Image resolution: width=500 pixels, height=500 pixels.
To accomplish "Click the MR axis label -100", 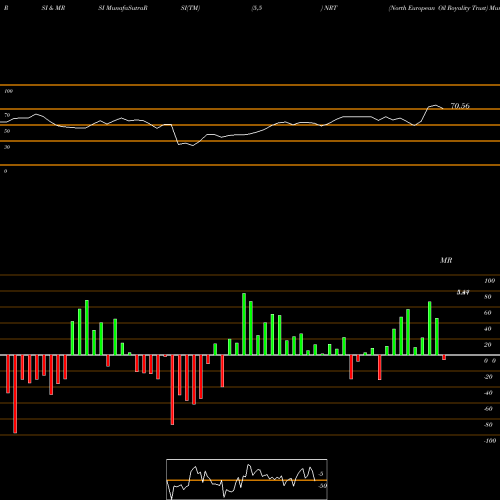I will tap(489, 441).
